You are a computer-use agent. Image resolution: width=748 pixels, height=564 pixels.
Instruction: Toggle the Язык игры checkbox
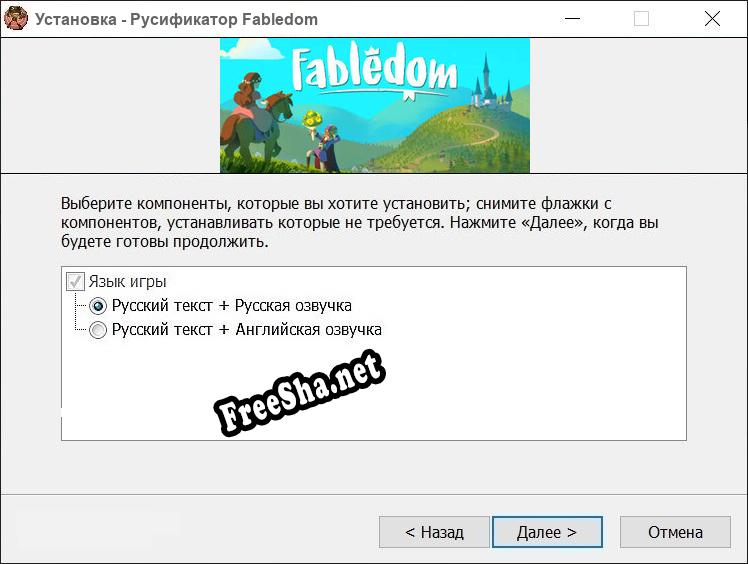(75, 282)
